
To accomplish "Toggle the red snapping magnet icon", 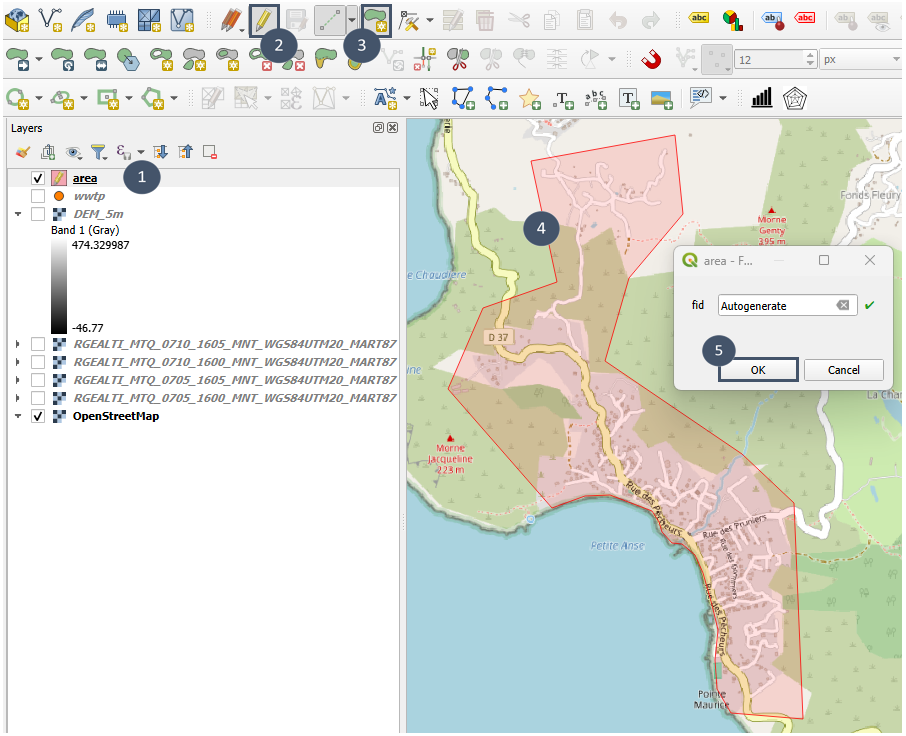I will click(x=651, y=59).
